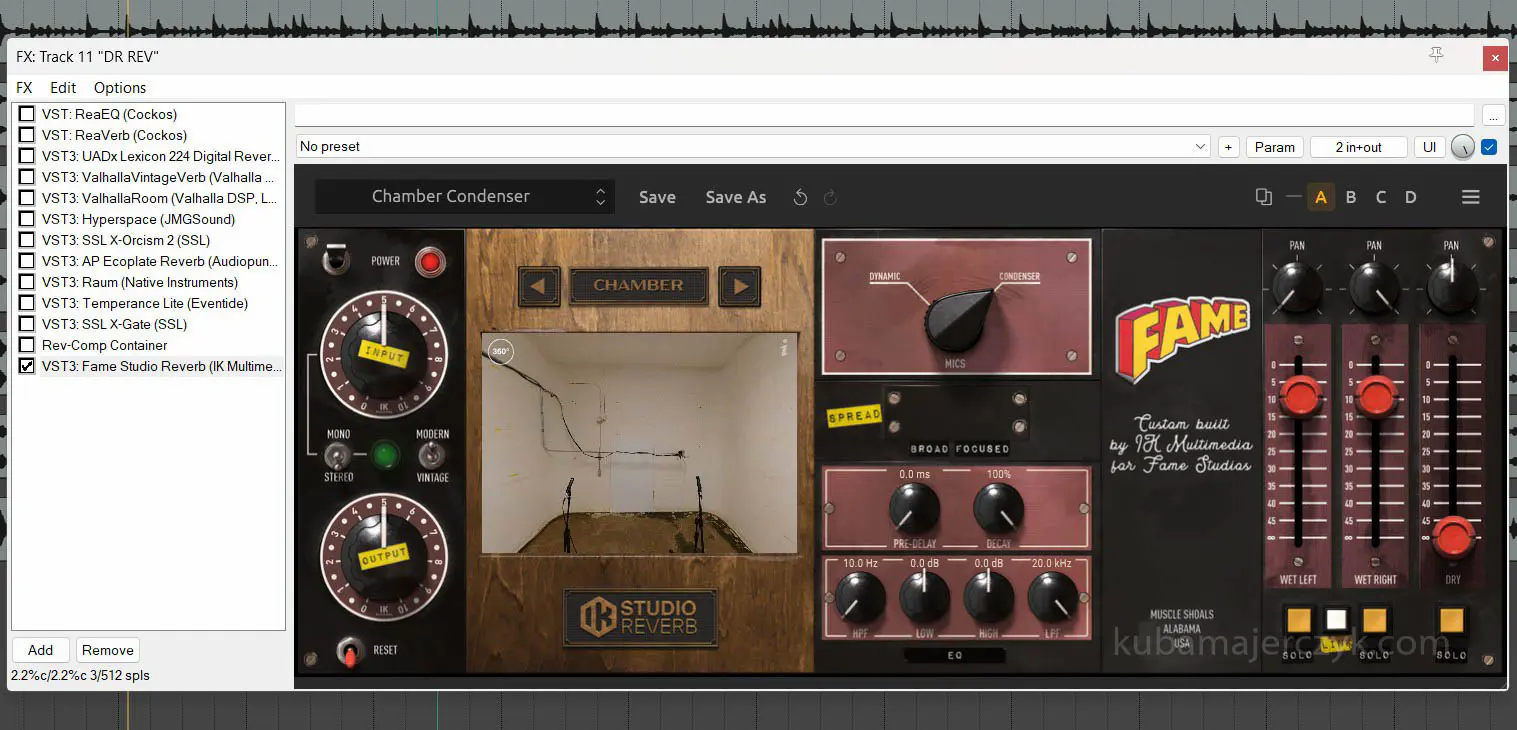Open the hamburger menu in Fame Studio Reverb
1517x730 pixels.
point(1470,197)
